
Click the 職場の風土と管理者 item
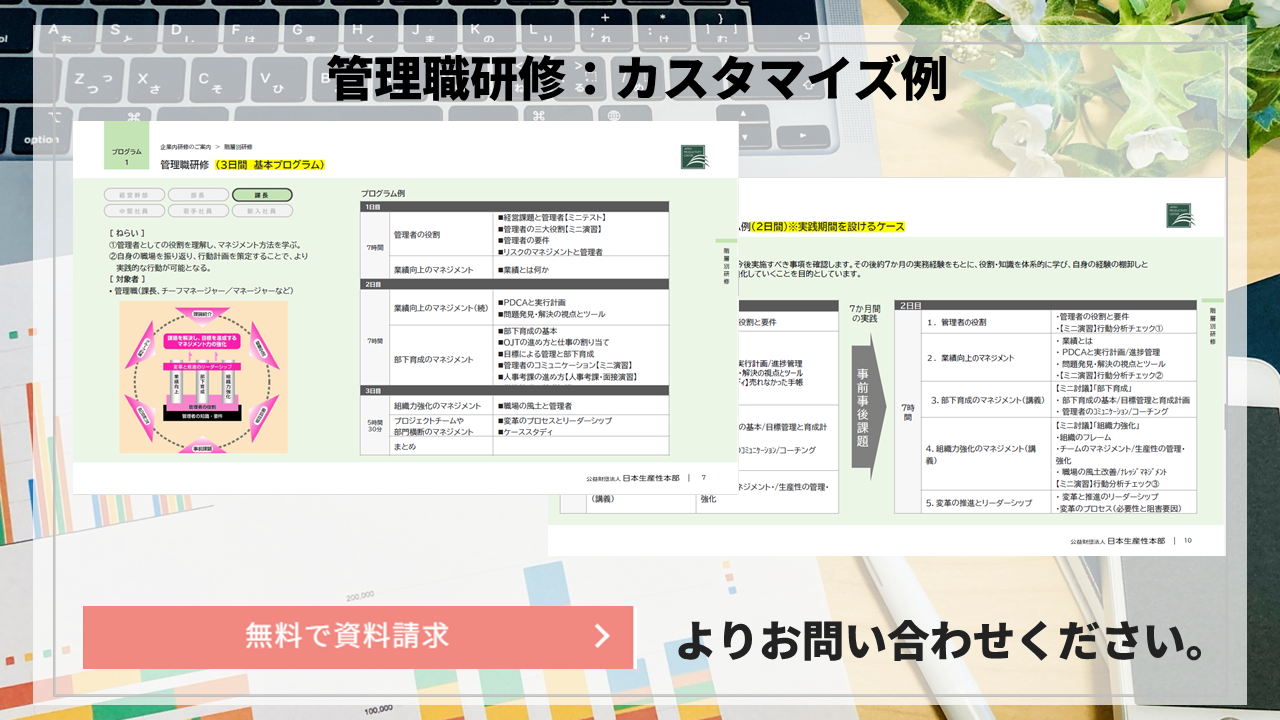coord(535,406)
